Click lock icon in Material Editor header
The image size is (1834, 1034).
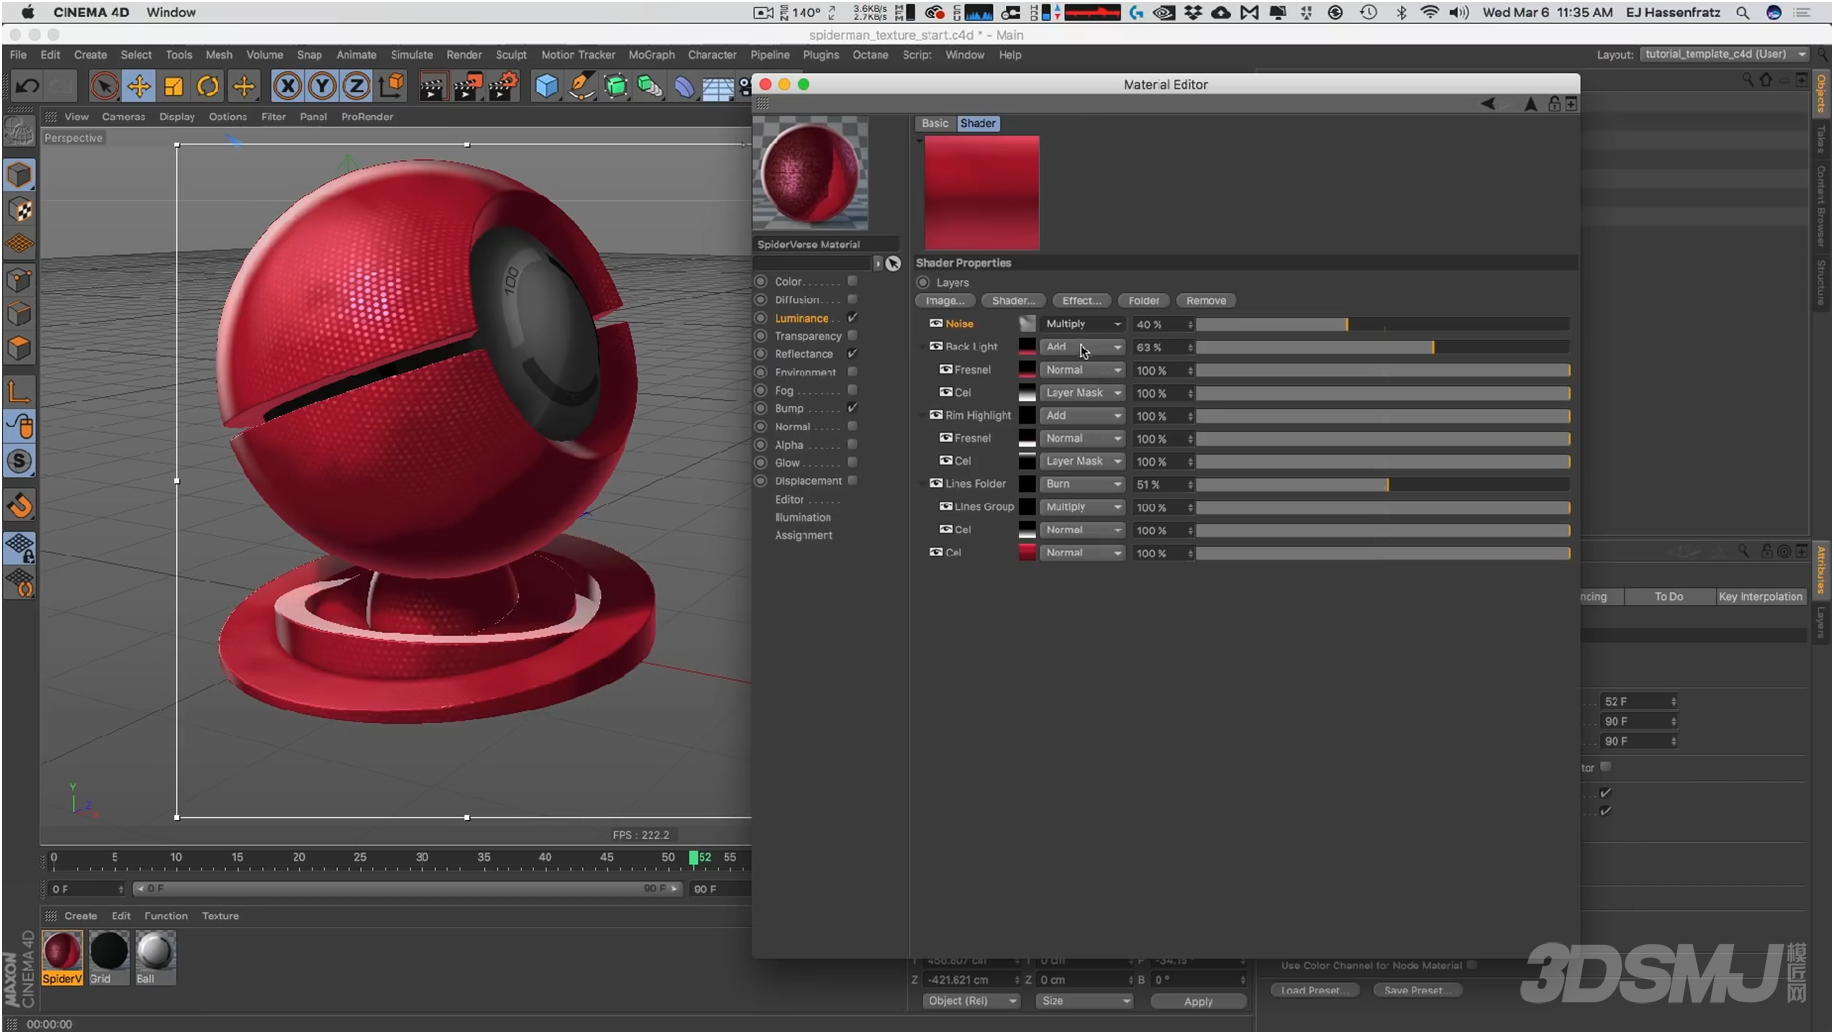1554,103
